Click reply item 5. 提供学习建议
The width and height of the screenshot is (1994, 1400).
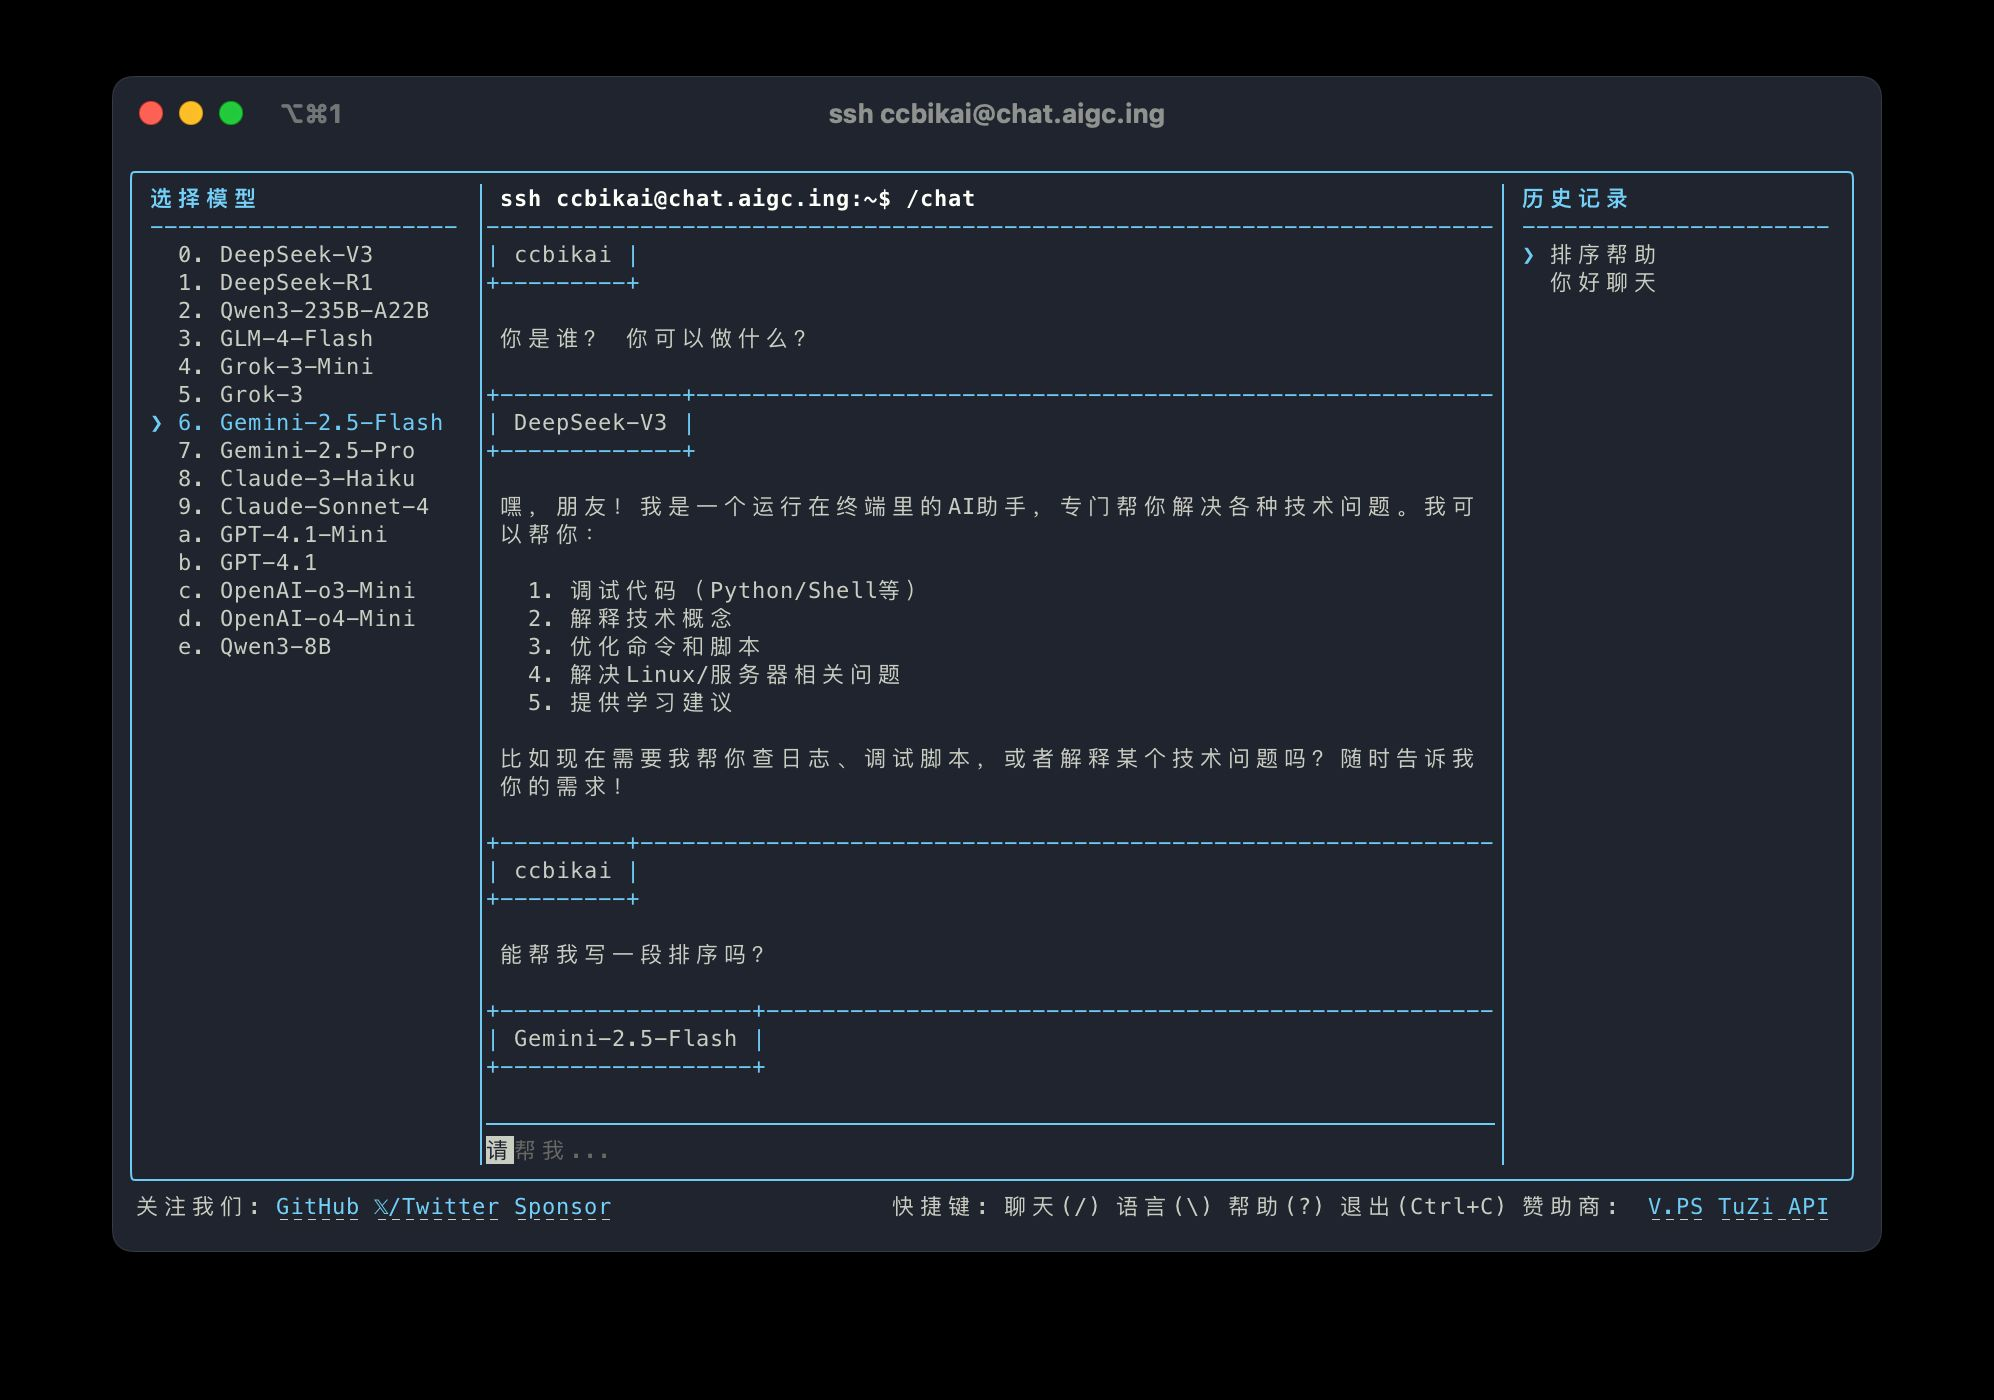point(630,702)
